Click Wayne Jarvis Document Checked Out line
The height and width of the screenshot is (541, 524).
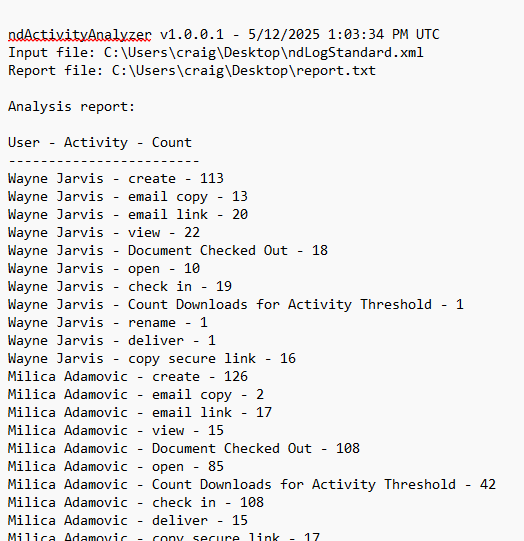(168, 250)
